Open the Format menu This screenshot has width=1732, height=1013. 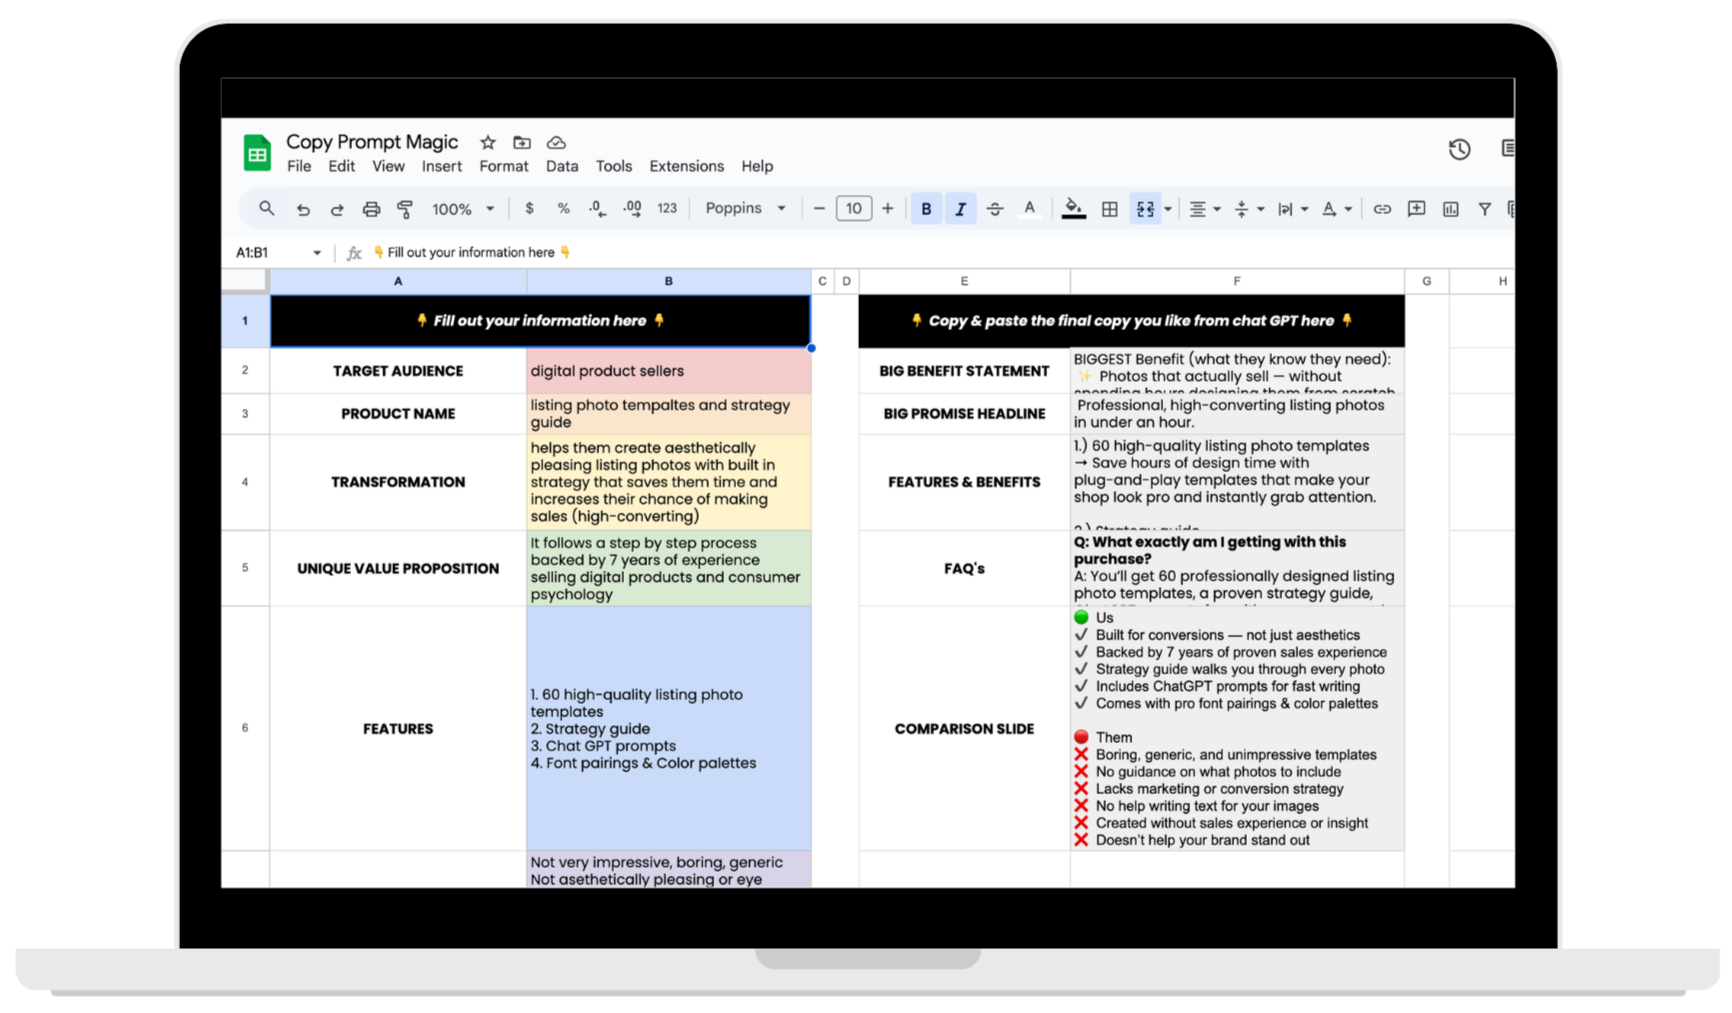(503, 166)
